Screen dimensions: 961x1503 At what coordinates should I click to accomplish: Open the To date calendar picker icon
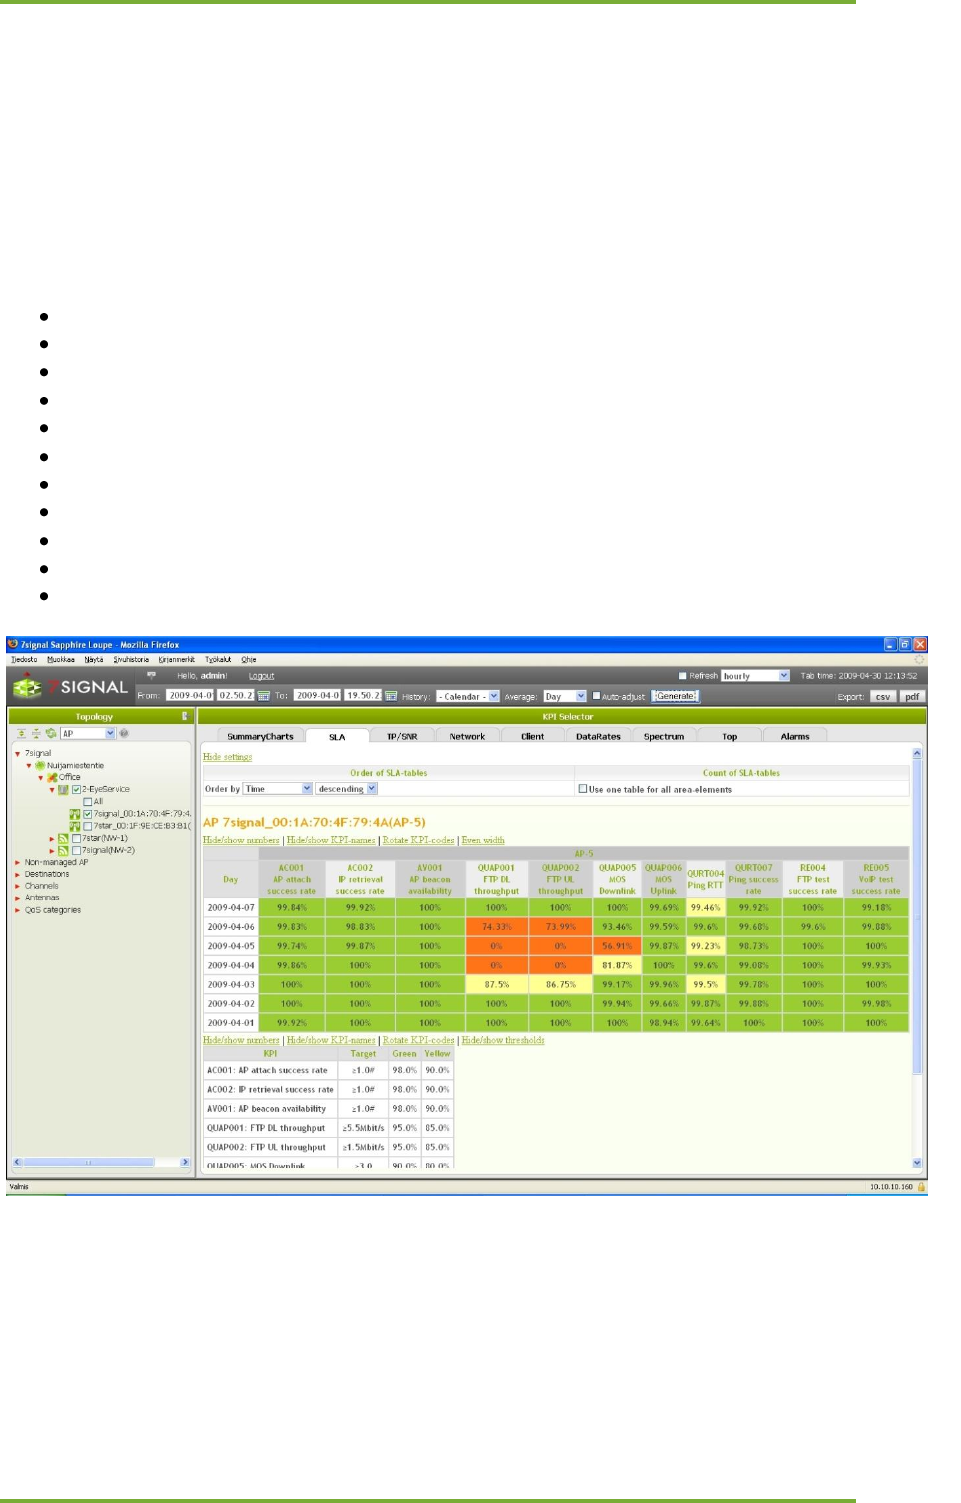[x=392, y=695]
